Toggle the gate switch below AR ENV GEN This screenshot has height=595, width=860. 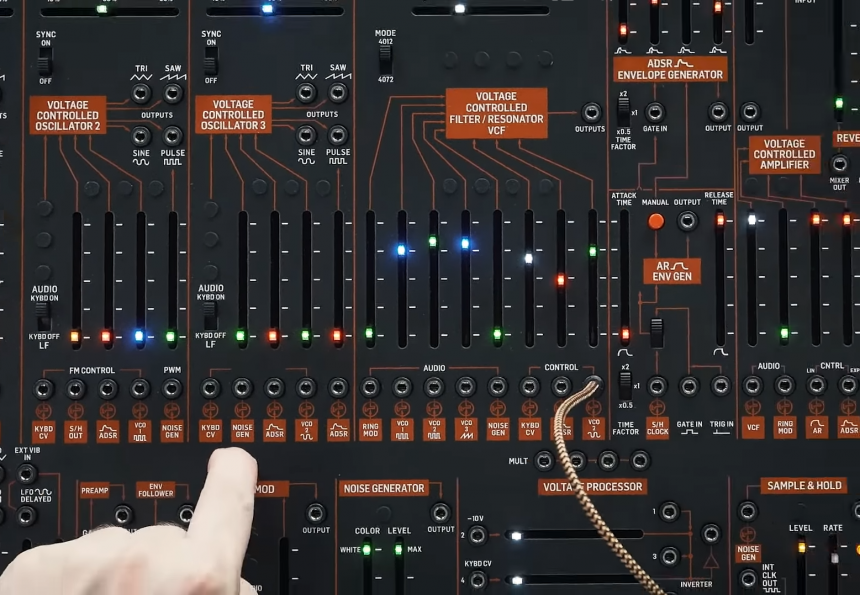(657, 333)
